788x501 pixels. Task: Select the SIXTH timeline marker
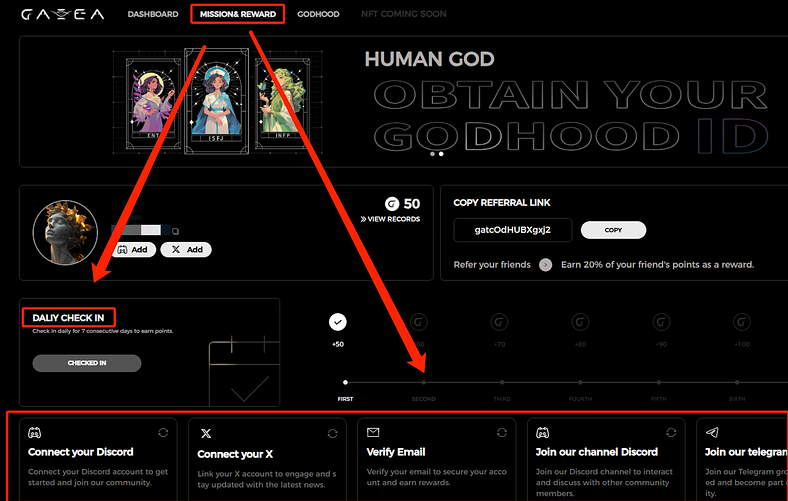737,382
